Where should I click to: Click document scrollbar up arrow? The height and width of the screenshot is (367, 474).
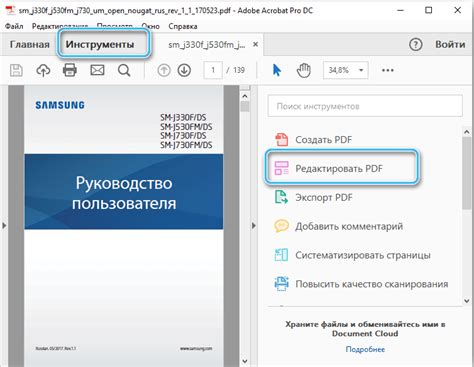point(245,96)
